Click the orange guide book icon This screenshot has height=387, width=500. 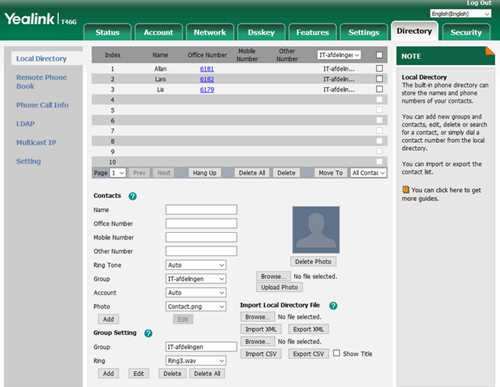(x=406, y=190)
